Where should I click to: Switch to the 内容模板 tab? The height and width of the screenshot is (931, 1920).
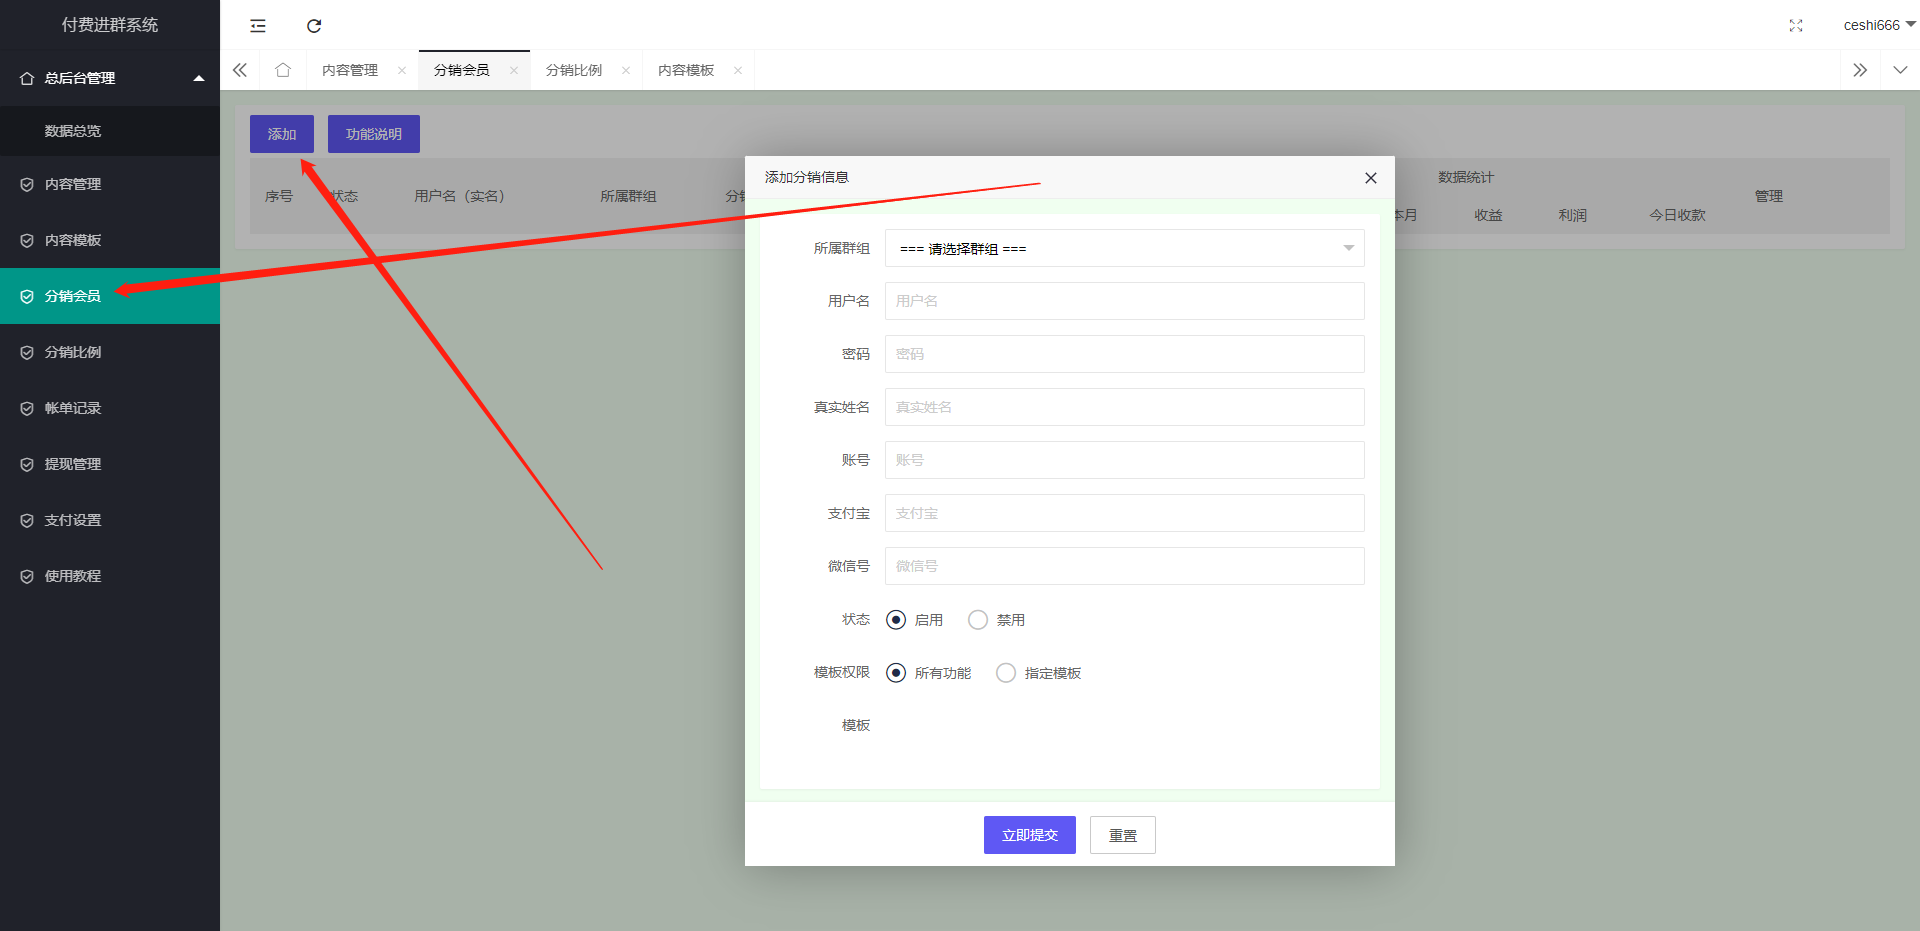click(x=685, y=69)
